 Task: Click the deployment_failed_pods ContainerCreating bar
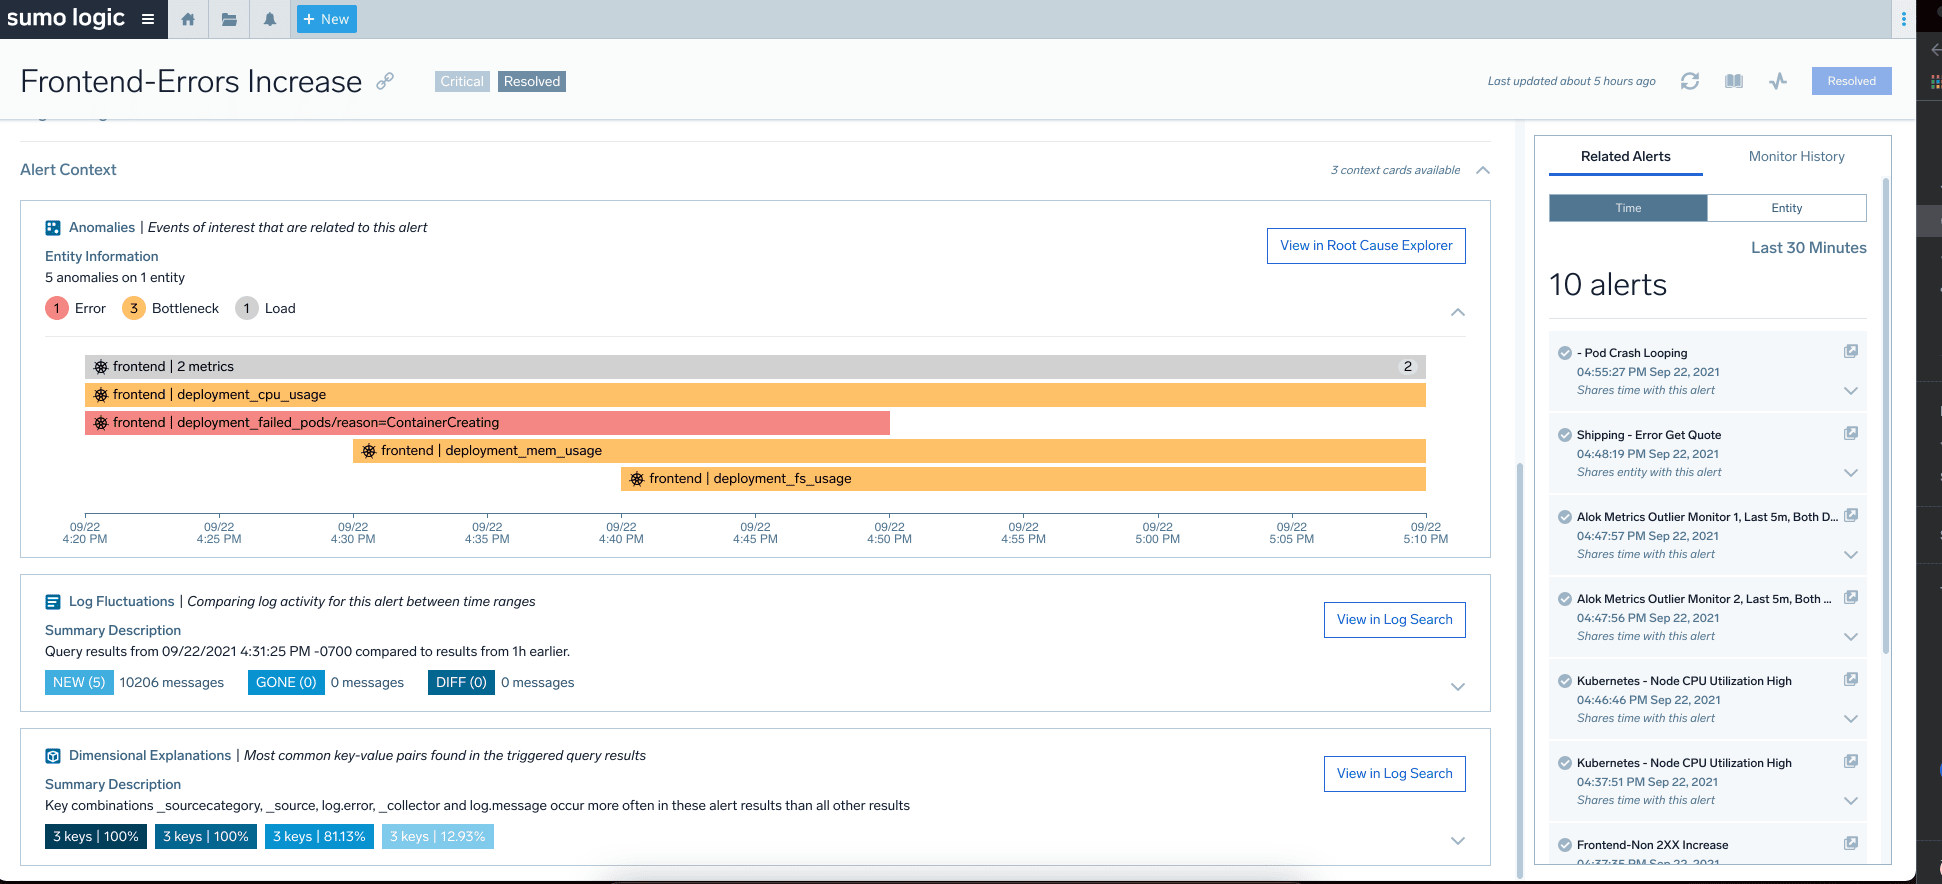tap(487, 423)
